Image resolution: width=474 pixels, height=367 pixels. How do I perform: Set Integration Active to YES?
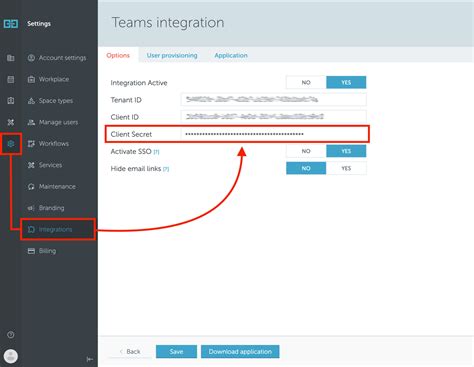[346, 82]
